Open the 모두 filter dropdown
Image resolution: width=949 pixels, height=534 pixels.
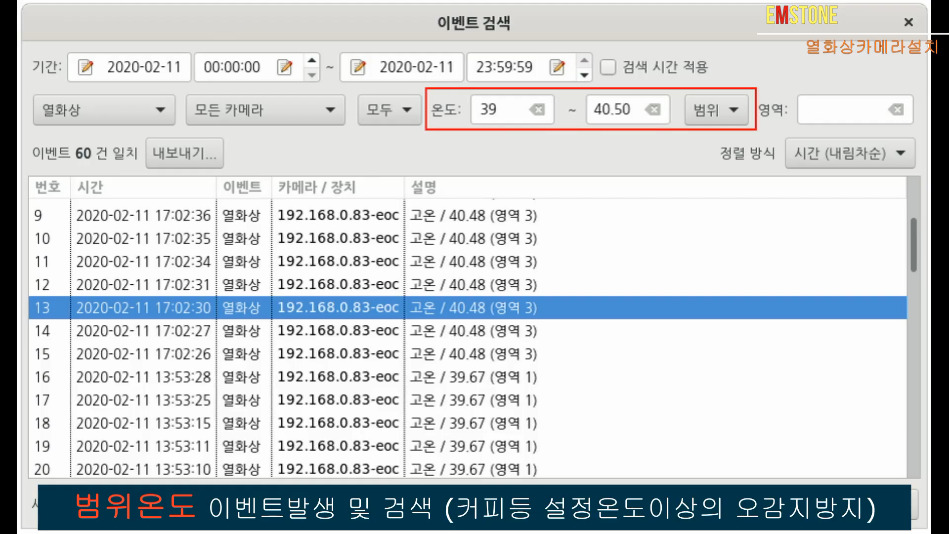[x=389, y=110]
